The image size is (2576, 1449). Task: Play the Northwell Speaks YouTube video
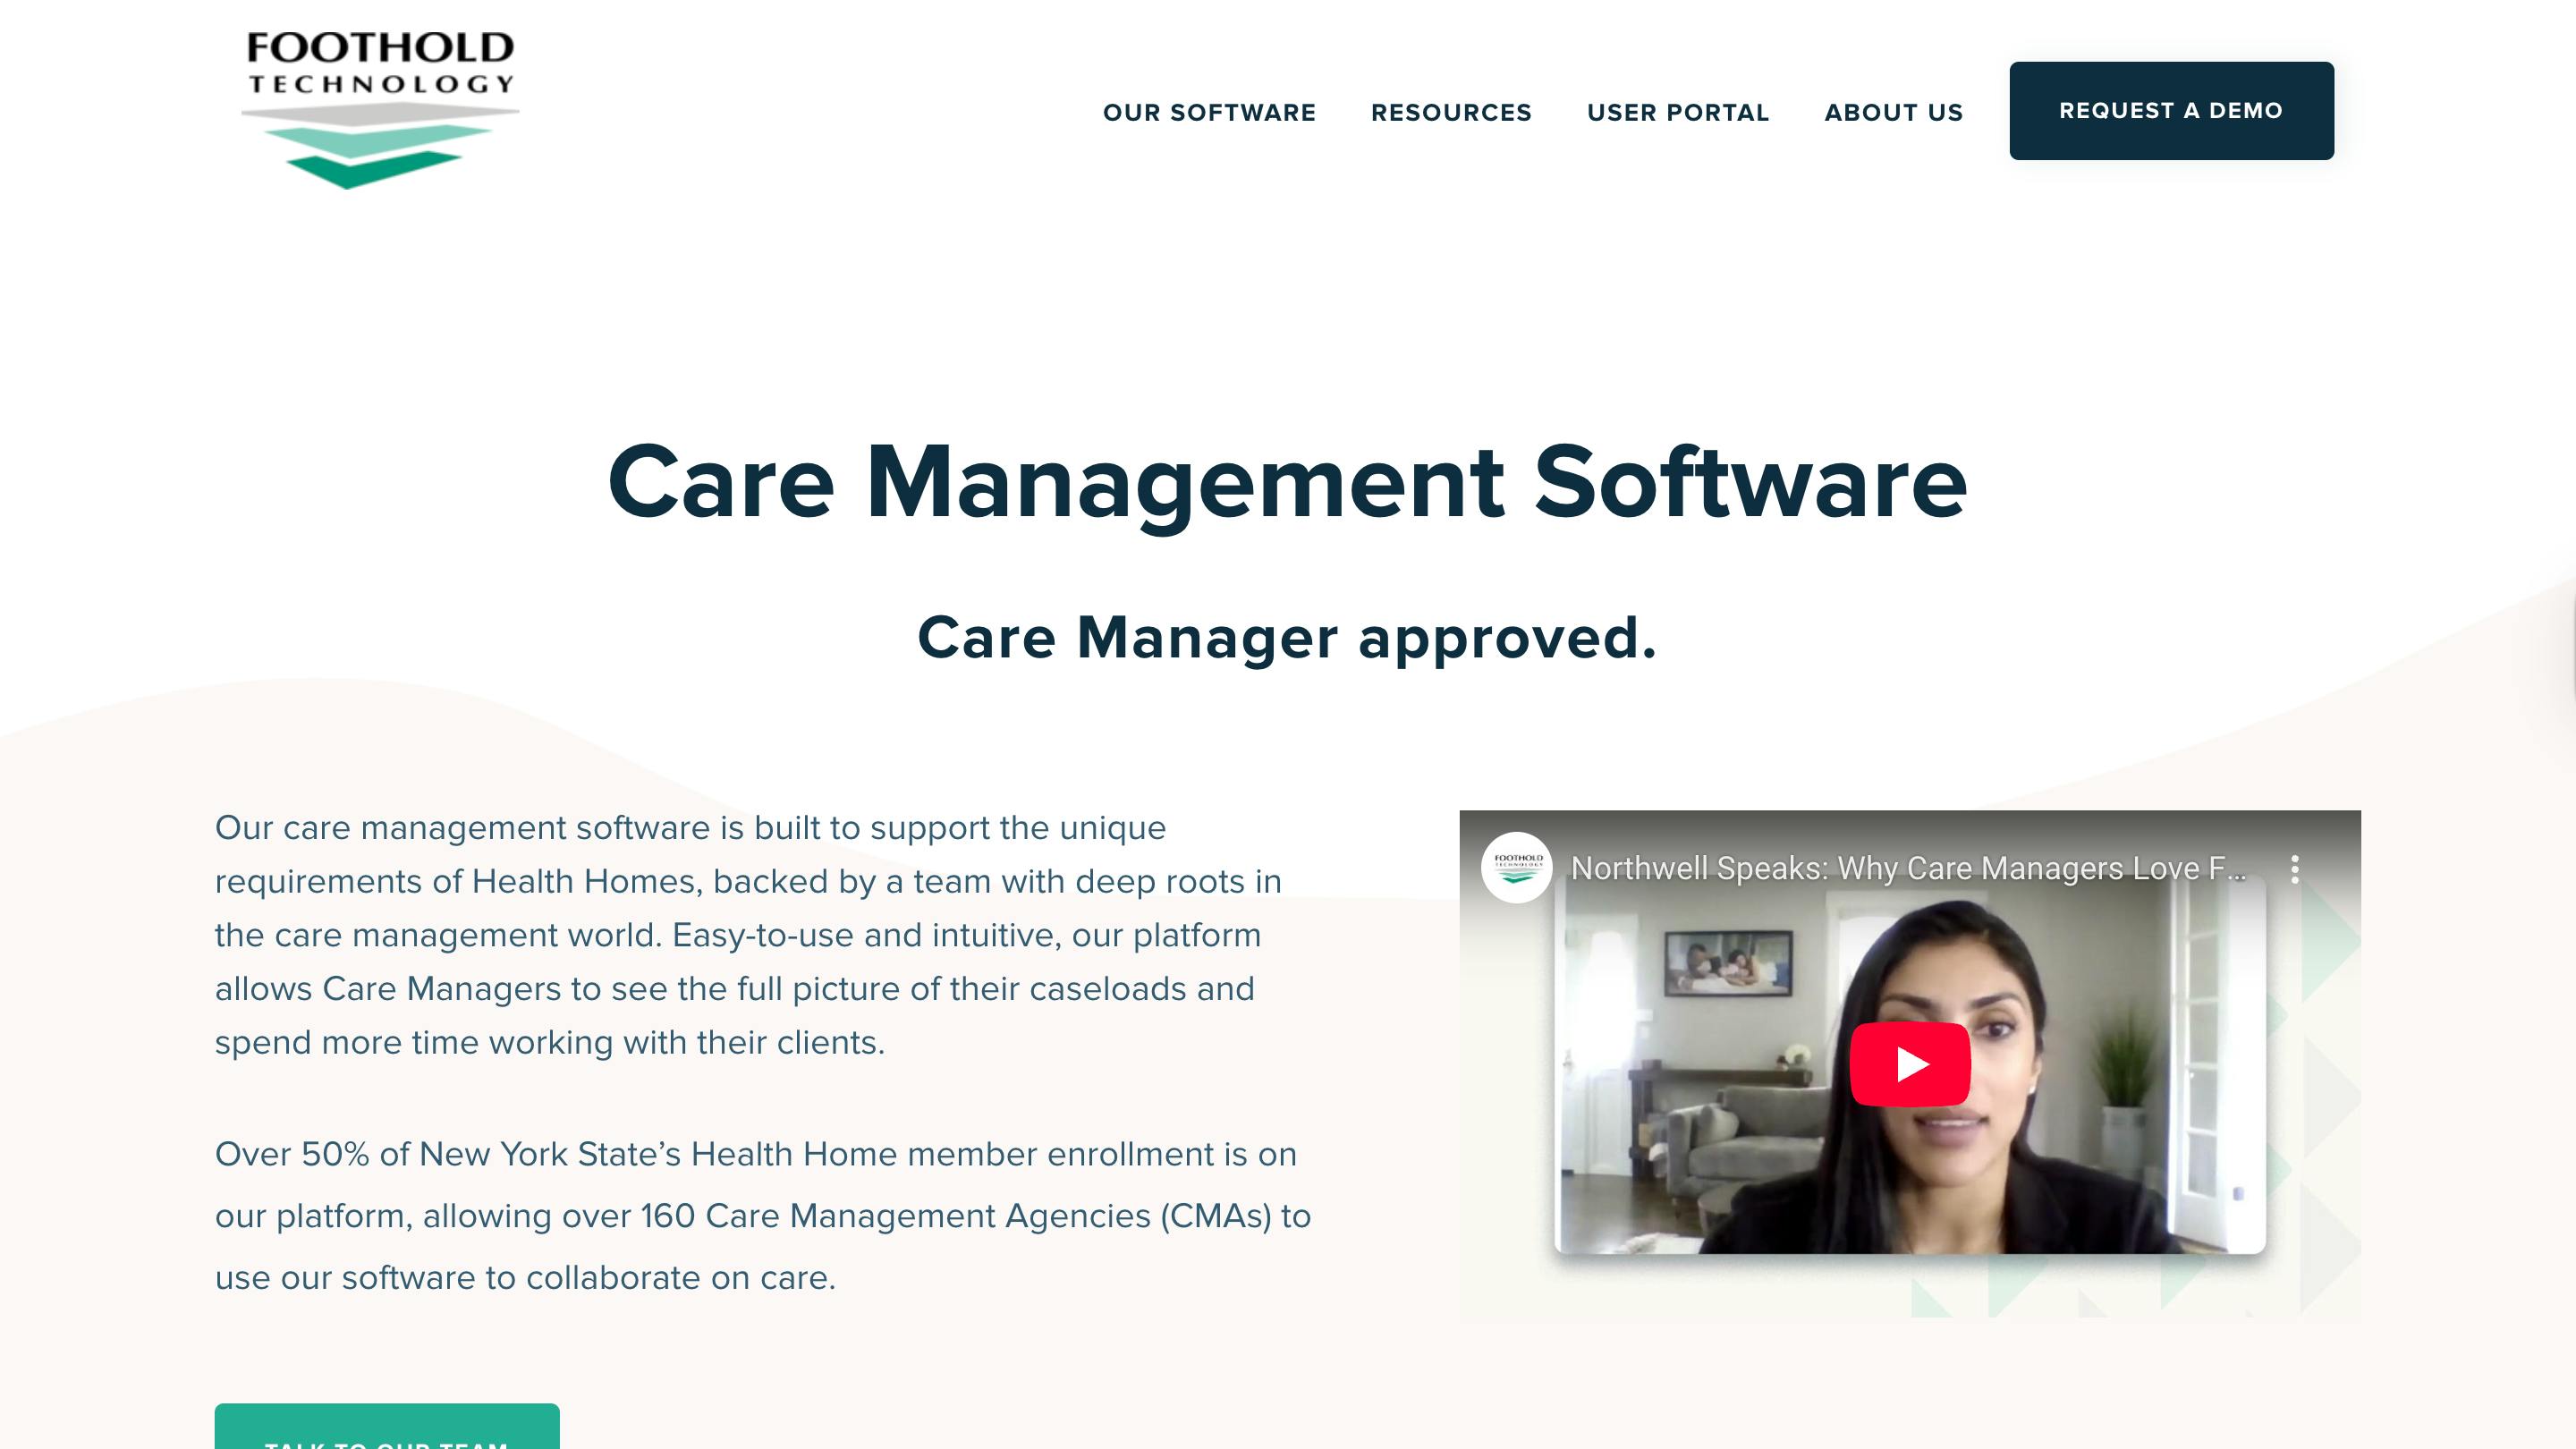pos(1910,1064)
